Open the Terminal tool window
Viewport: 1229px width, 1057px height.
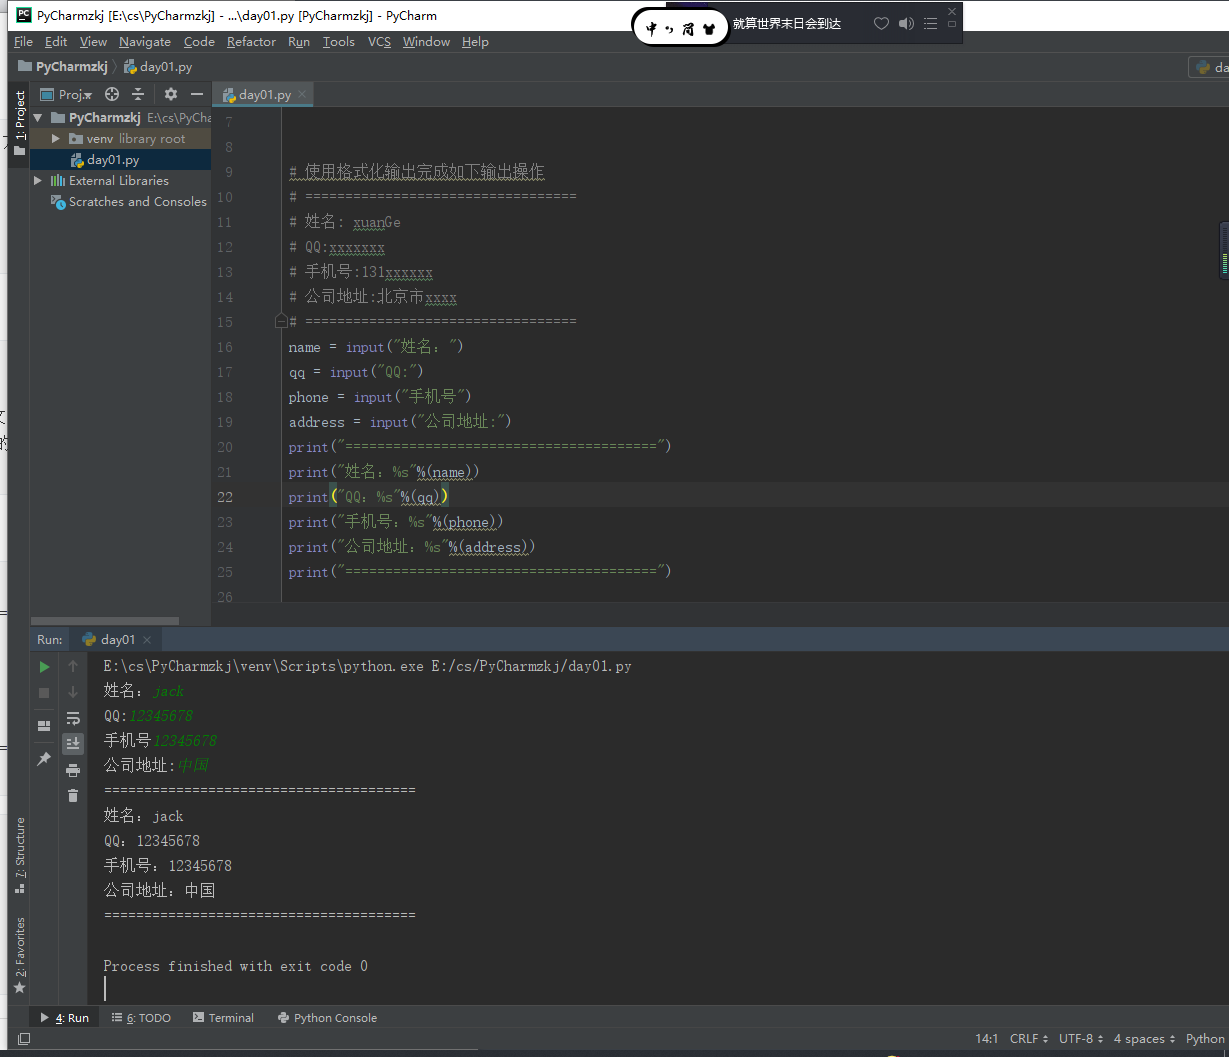223,1018
